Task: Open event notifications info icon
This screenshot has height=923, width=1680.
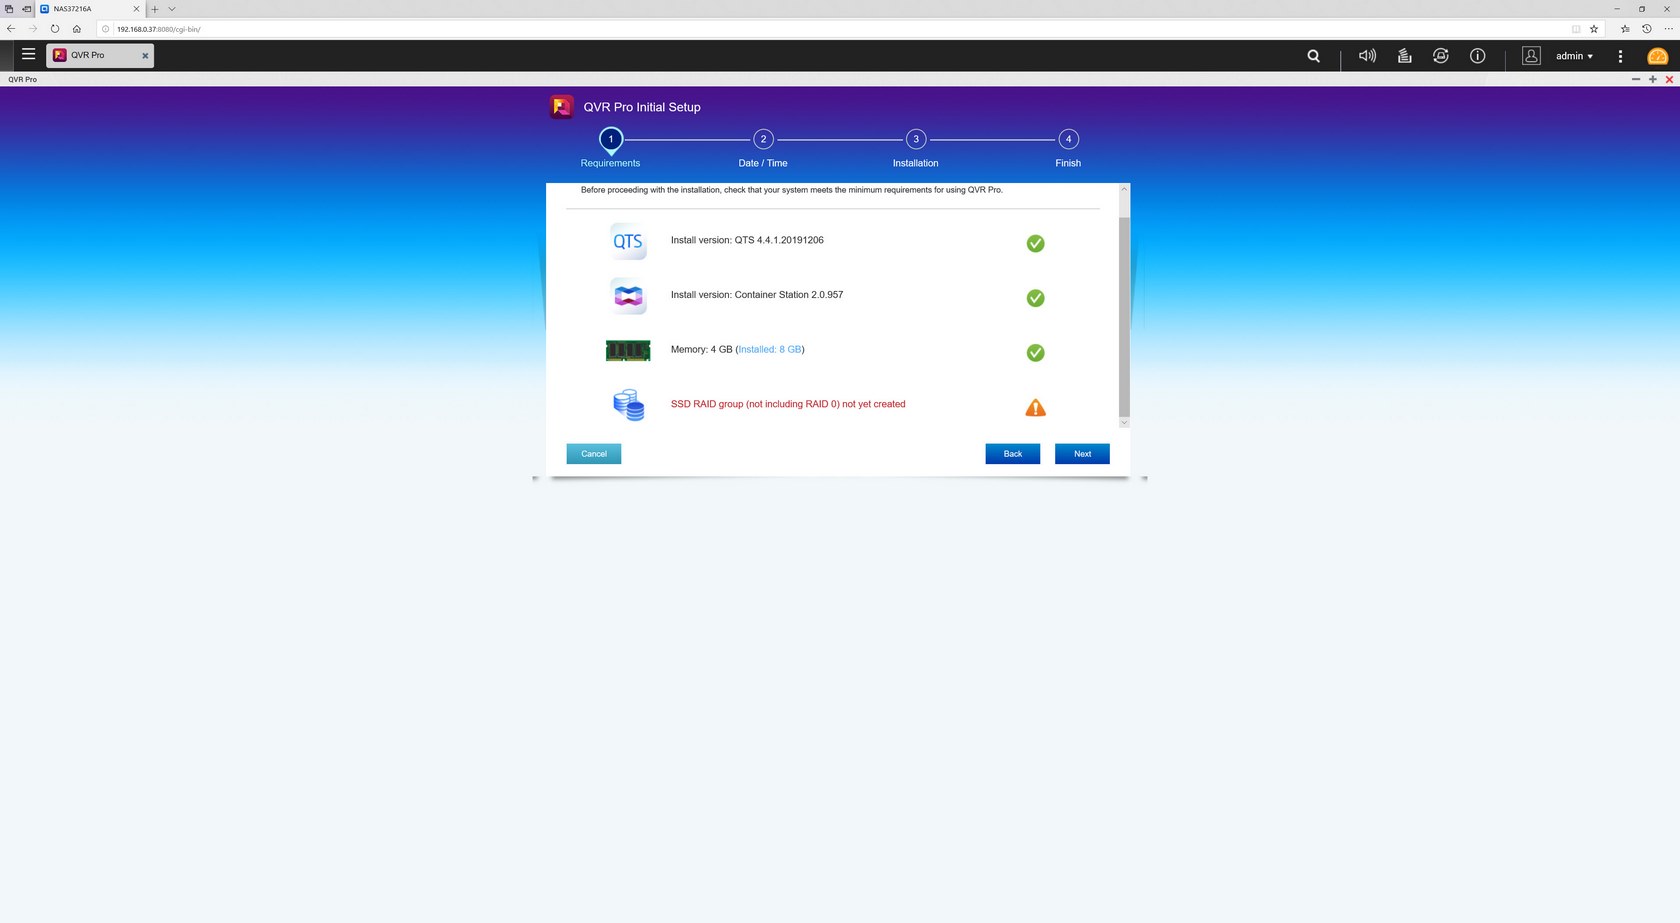Action: [1477, 56]
